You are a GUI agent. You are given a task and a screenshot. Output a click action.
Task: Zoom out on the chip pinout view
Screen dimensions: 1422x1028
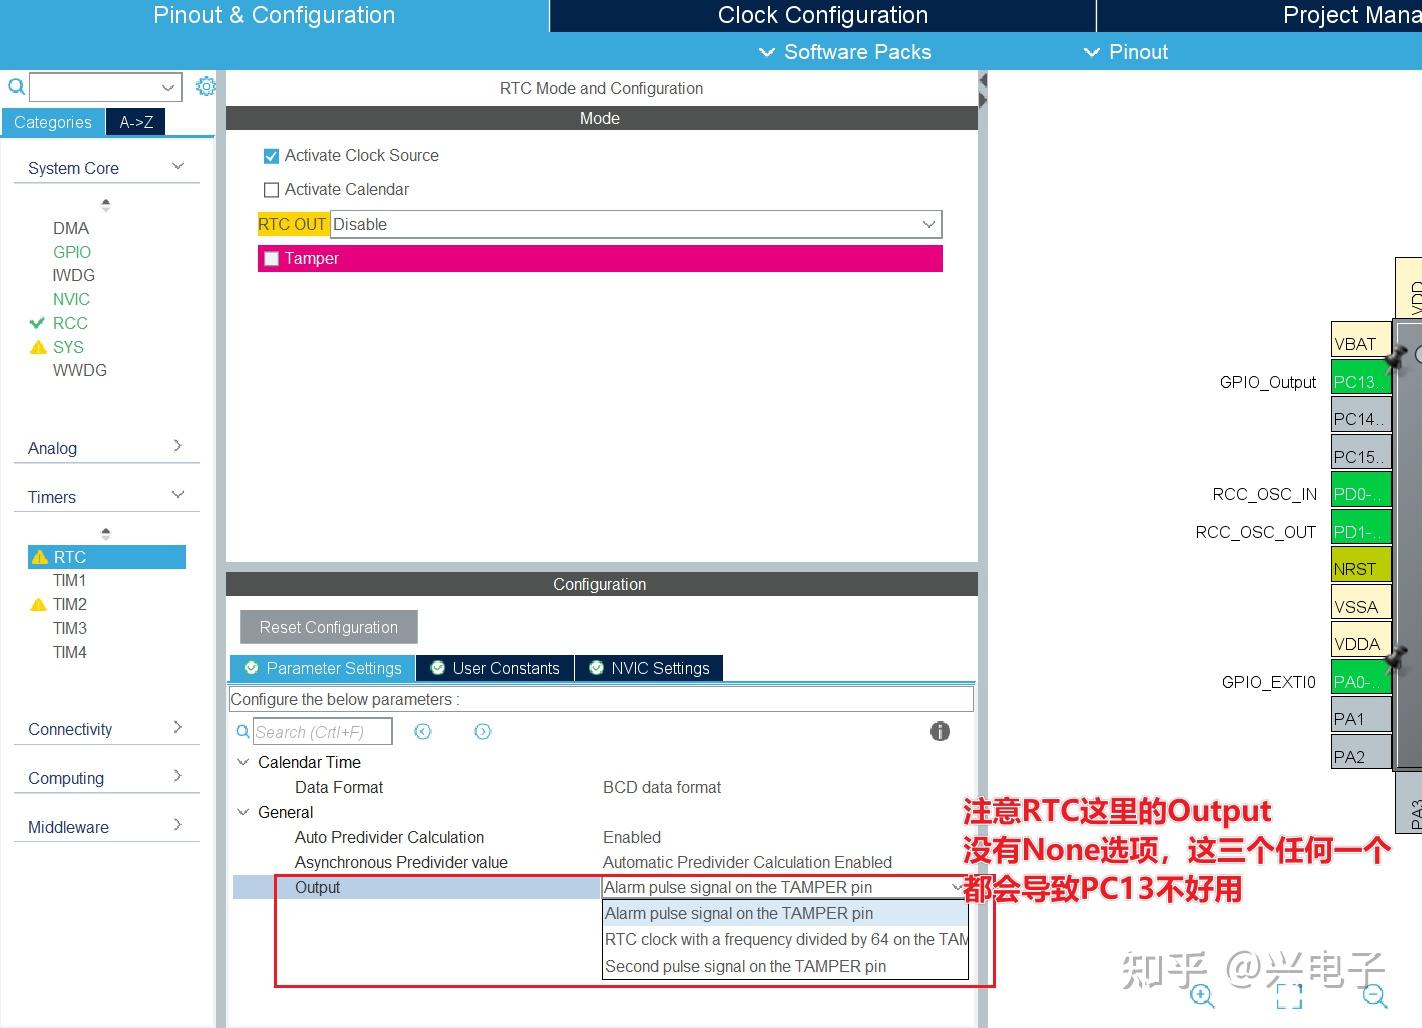click(1375, 995)
